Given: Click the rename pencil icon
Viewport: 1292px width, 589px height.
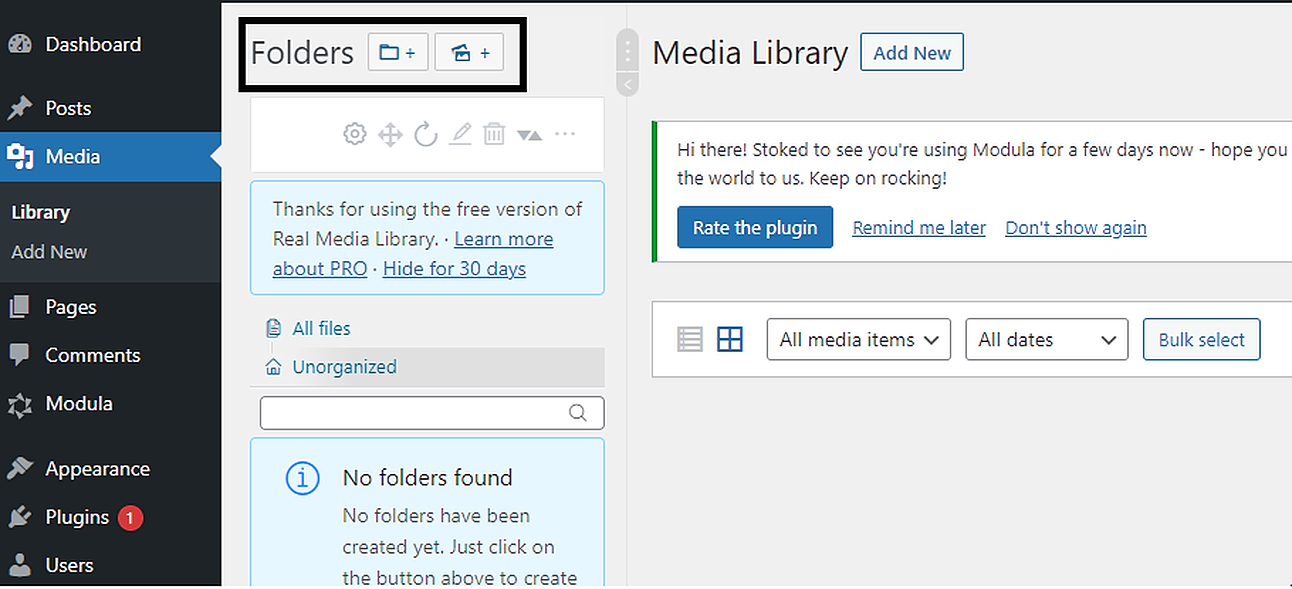Looking at the screenshot, I should (459, 133).
